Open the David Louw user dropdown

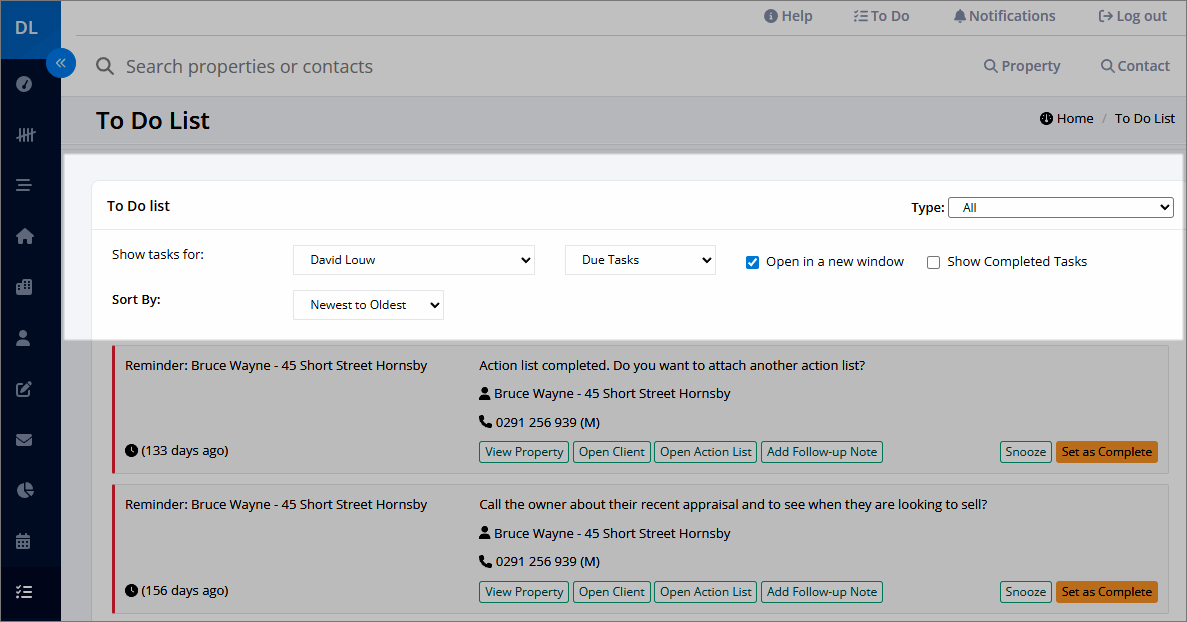[414, 260]
